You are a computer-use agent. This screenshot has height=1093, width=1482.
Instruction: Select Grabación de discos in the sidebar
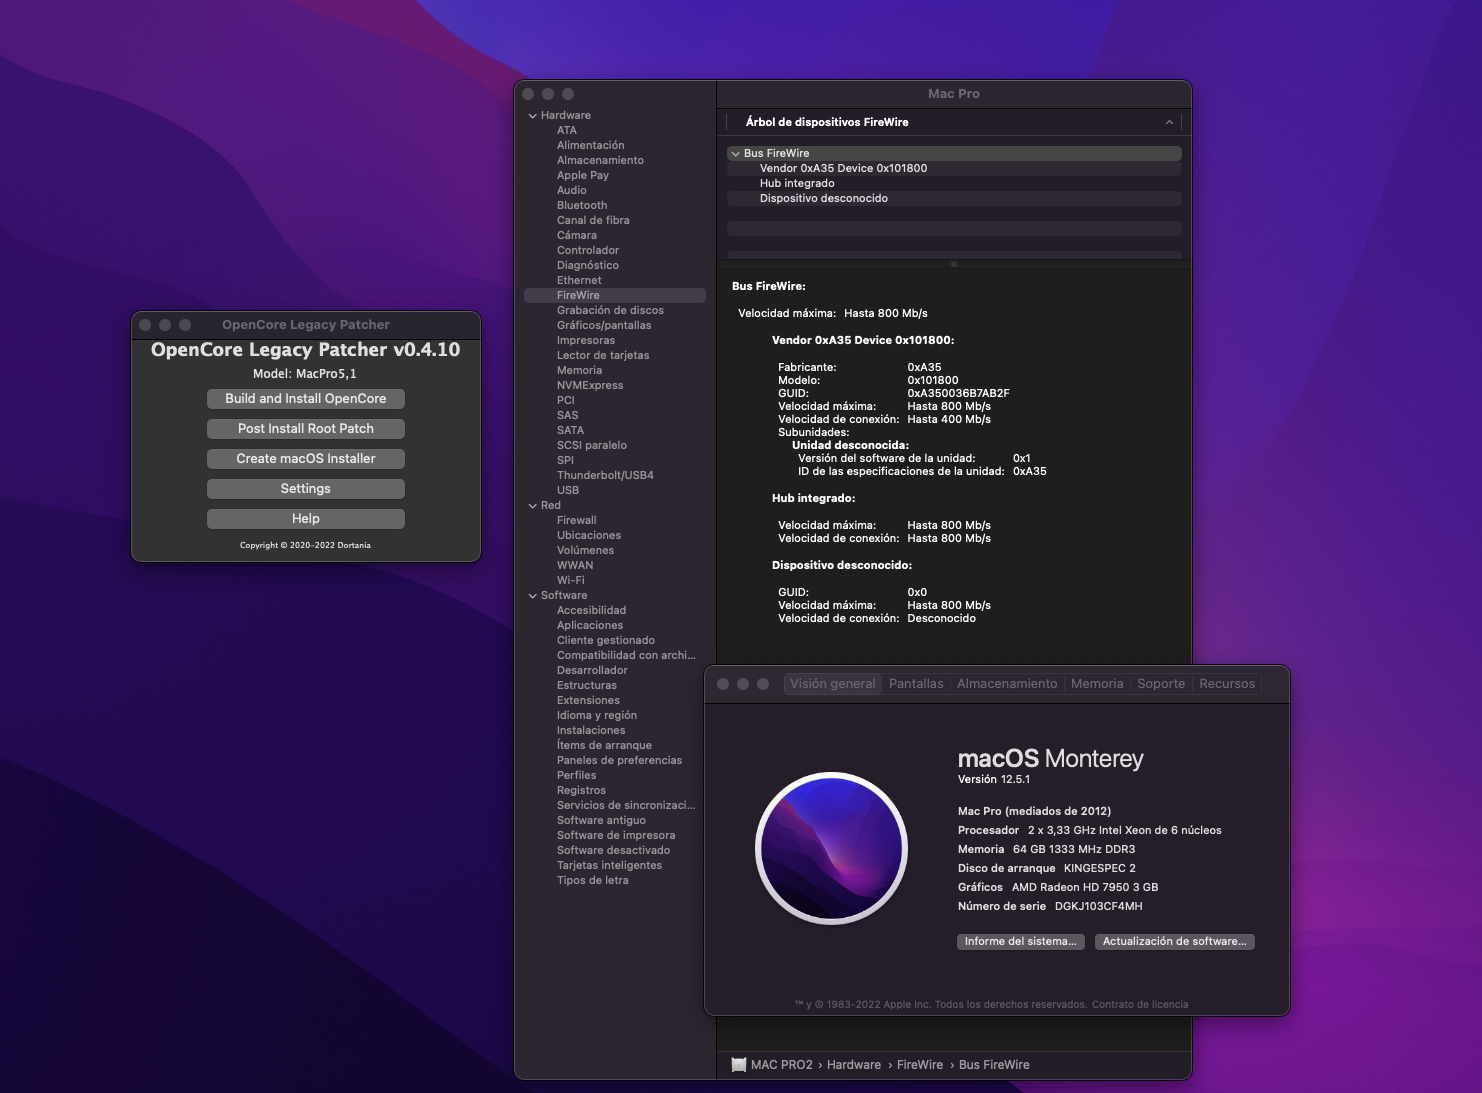point(610,311)
